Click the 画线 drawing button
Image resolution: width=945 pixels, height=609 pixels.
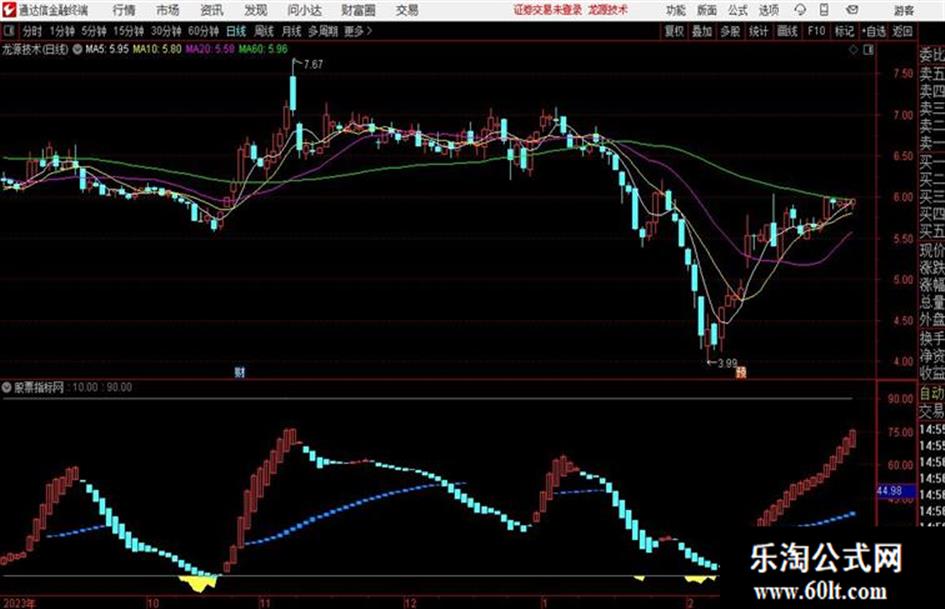[787, 31]
